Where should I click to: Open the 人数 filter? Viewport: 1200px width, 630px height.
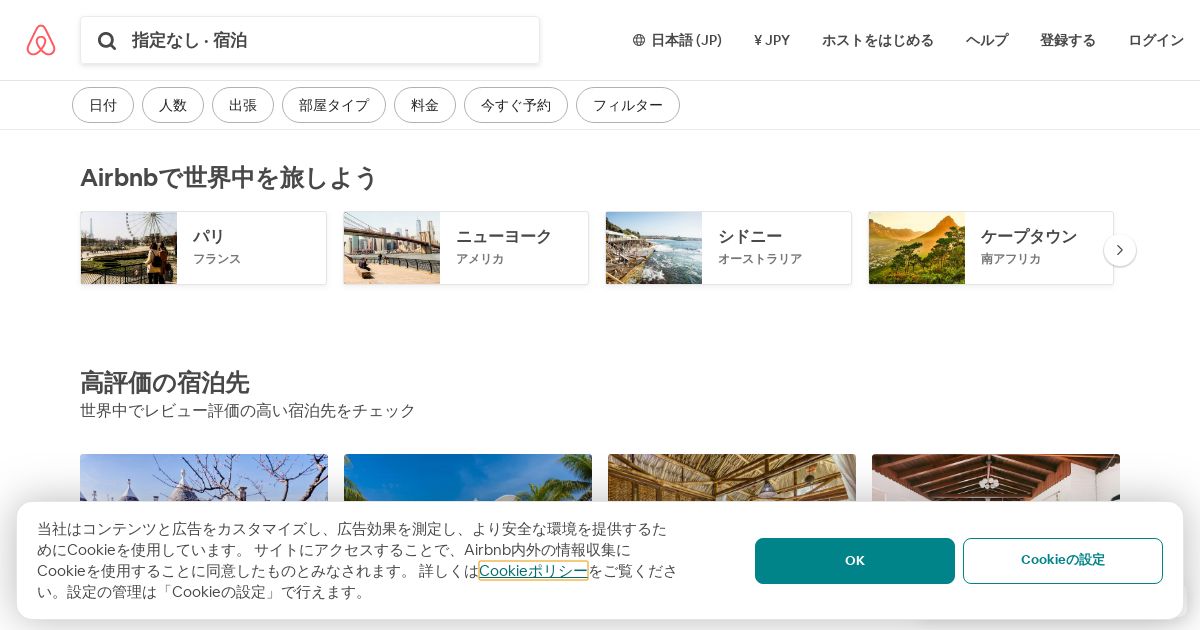[173, 105]
